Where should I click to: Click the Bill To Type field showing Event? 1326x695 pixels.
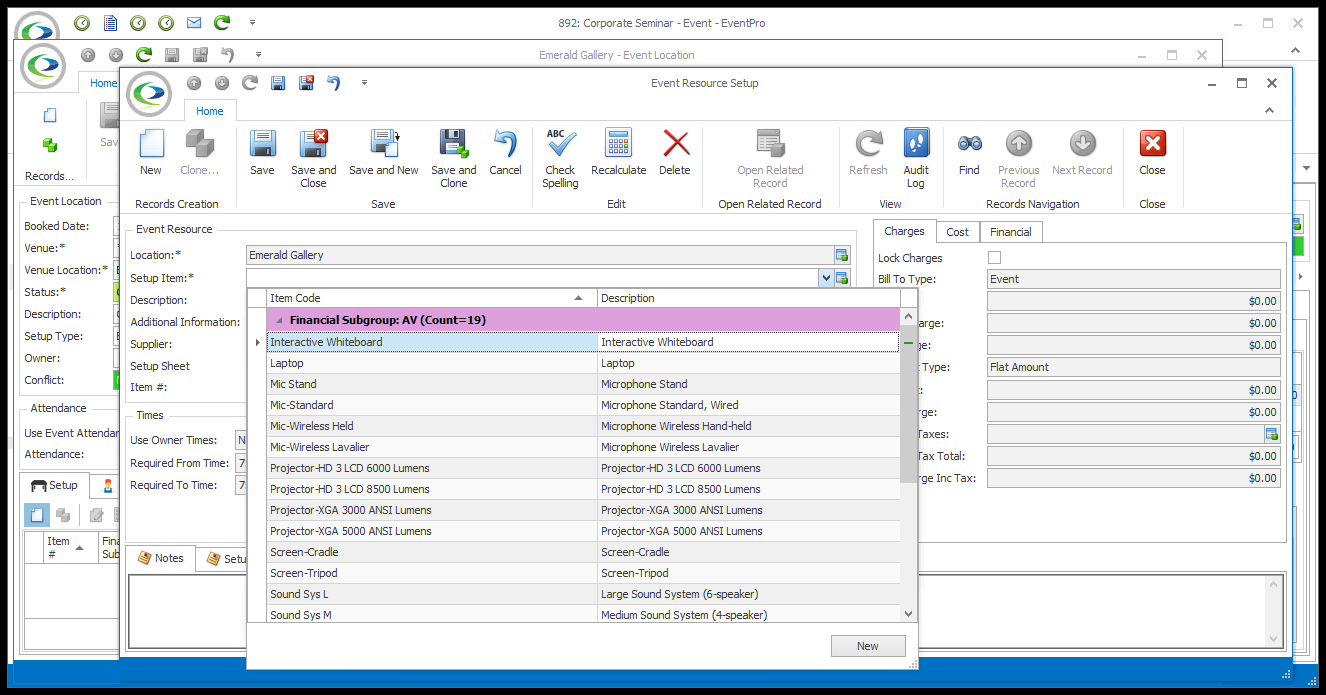tap(1134, 279)
